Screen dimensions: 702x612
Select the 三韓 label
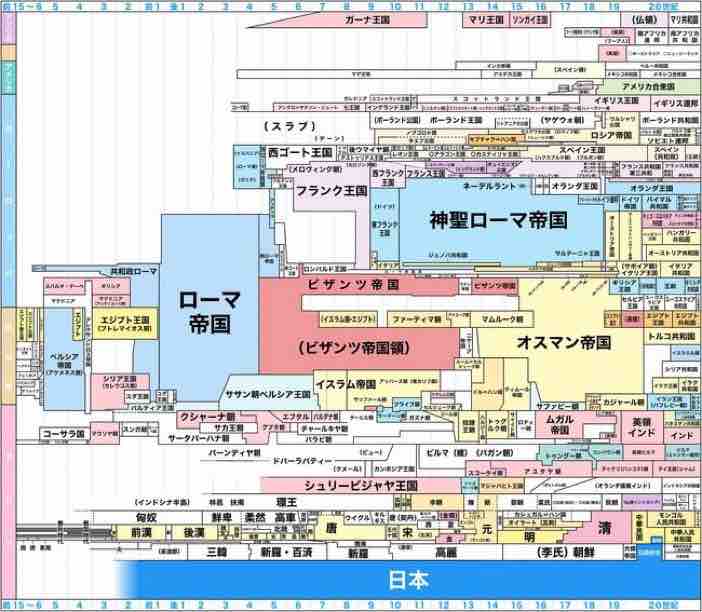pos(217,552)
